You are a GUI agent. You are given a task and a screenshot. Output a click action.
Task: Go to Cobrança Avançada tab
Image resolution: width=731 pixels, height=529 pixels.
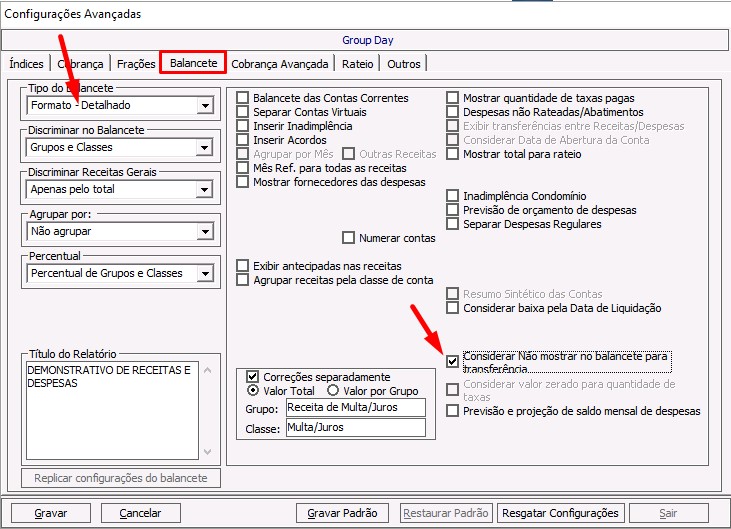(x=280, y=64)
